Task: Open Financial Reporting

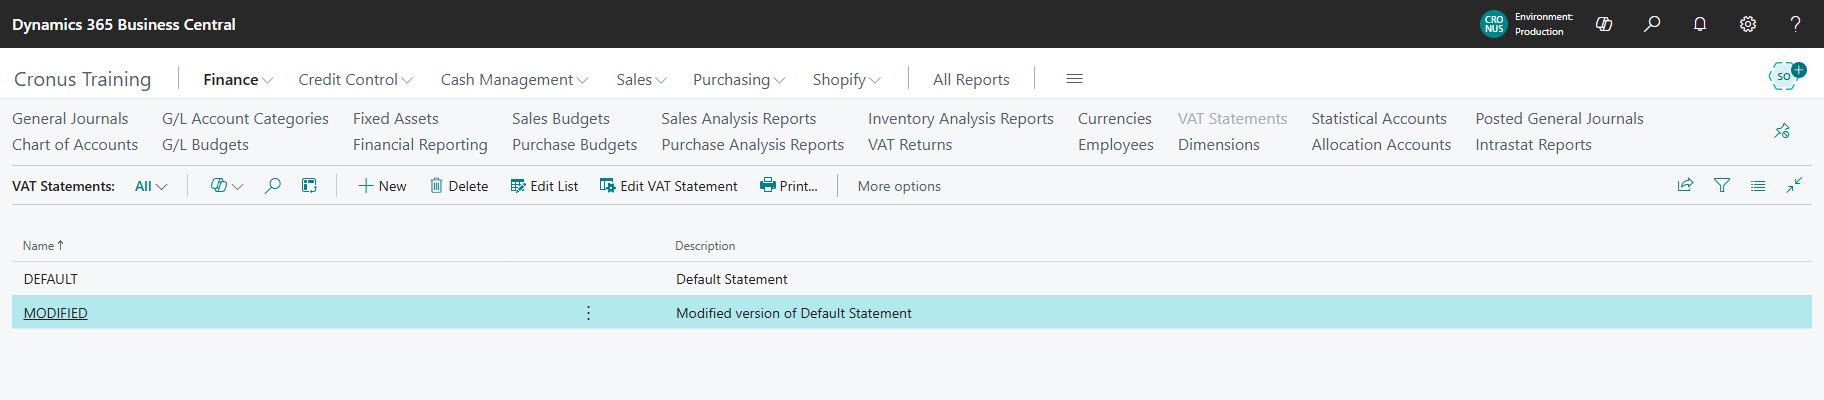Action: click(x=420, y=144)
